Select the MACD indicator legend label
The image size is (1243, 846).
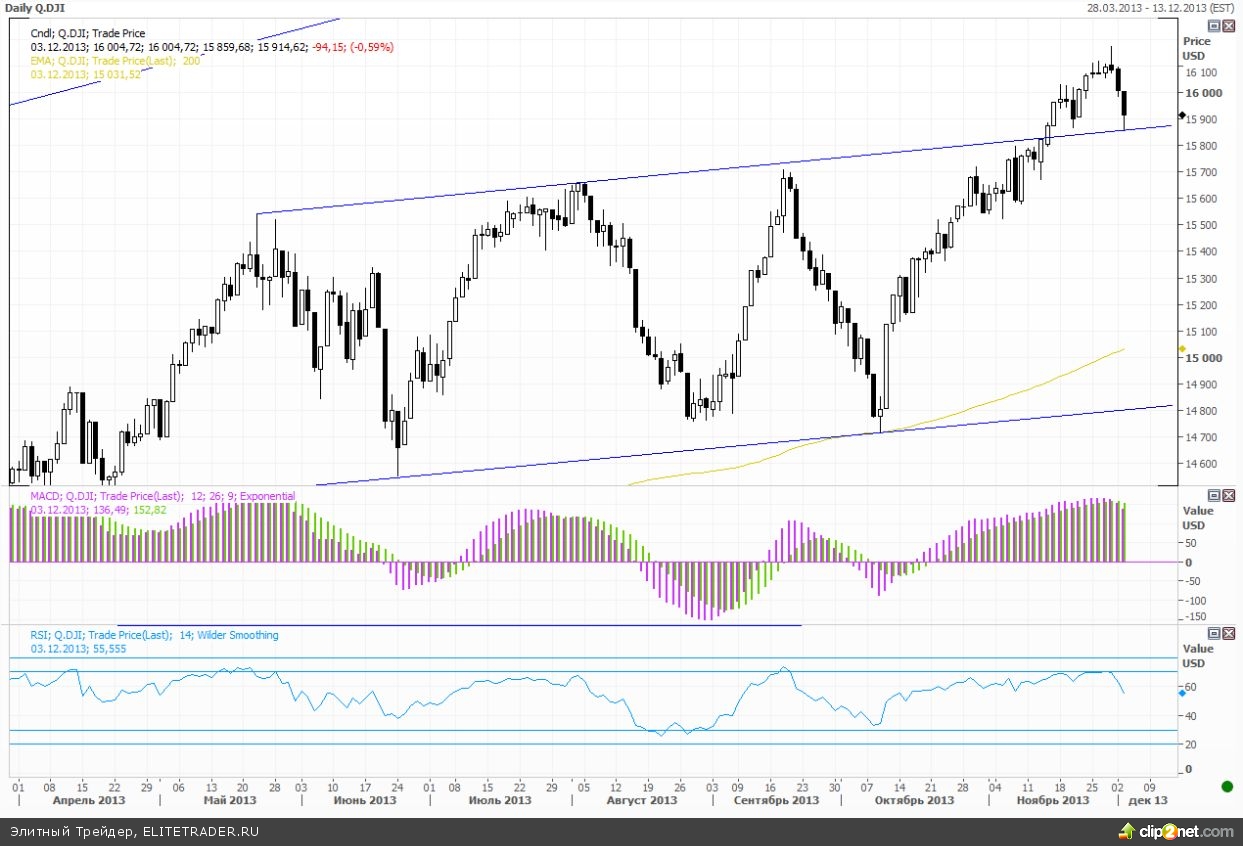(162, 496)
